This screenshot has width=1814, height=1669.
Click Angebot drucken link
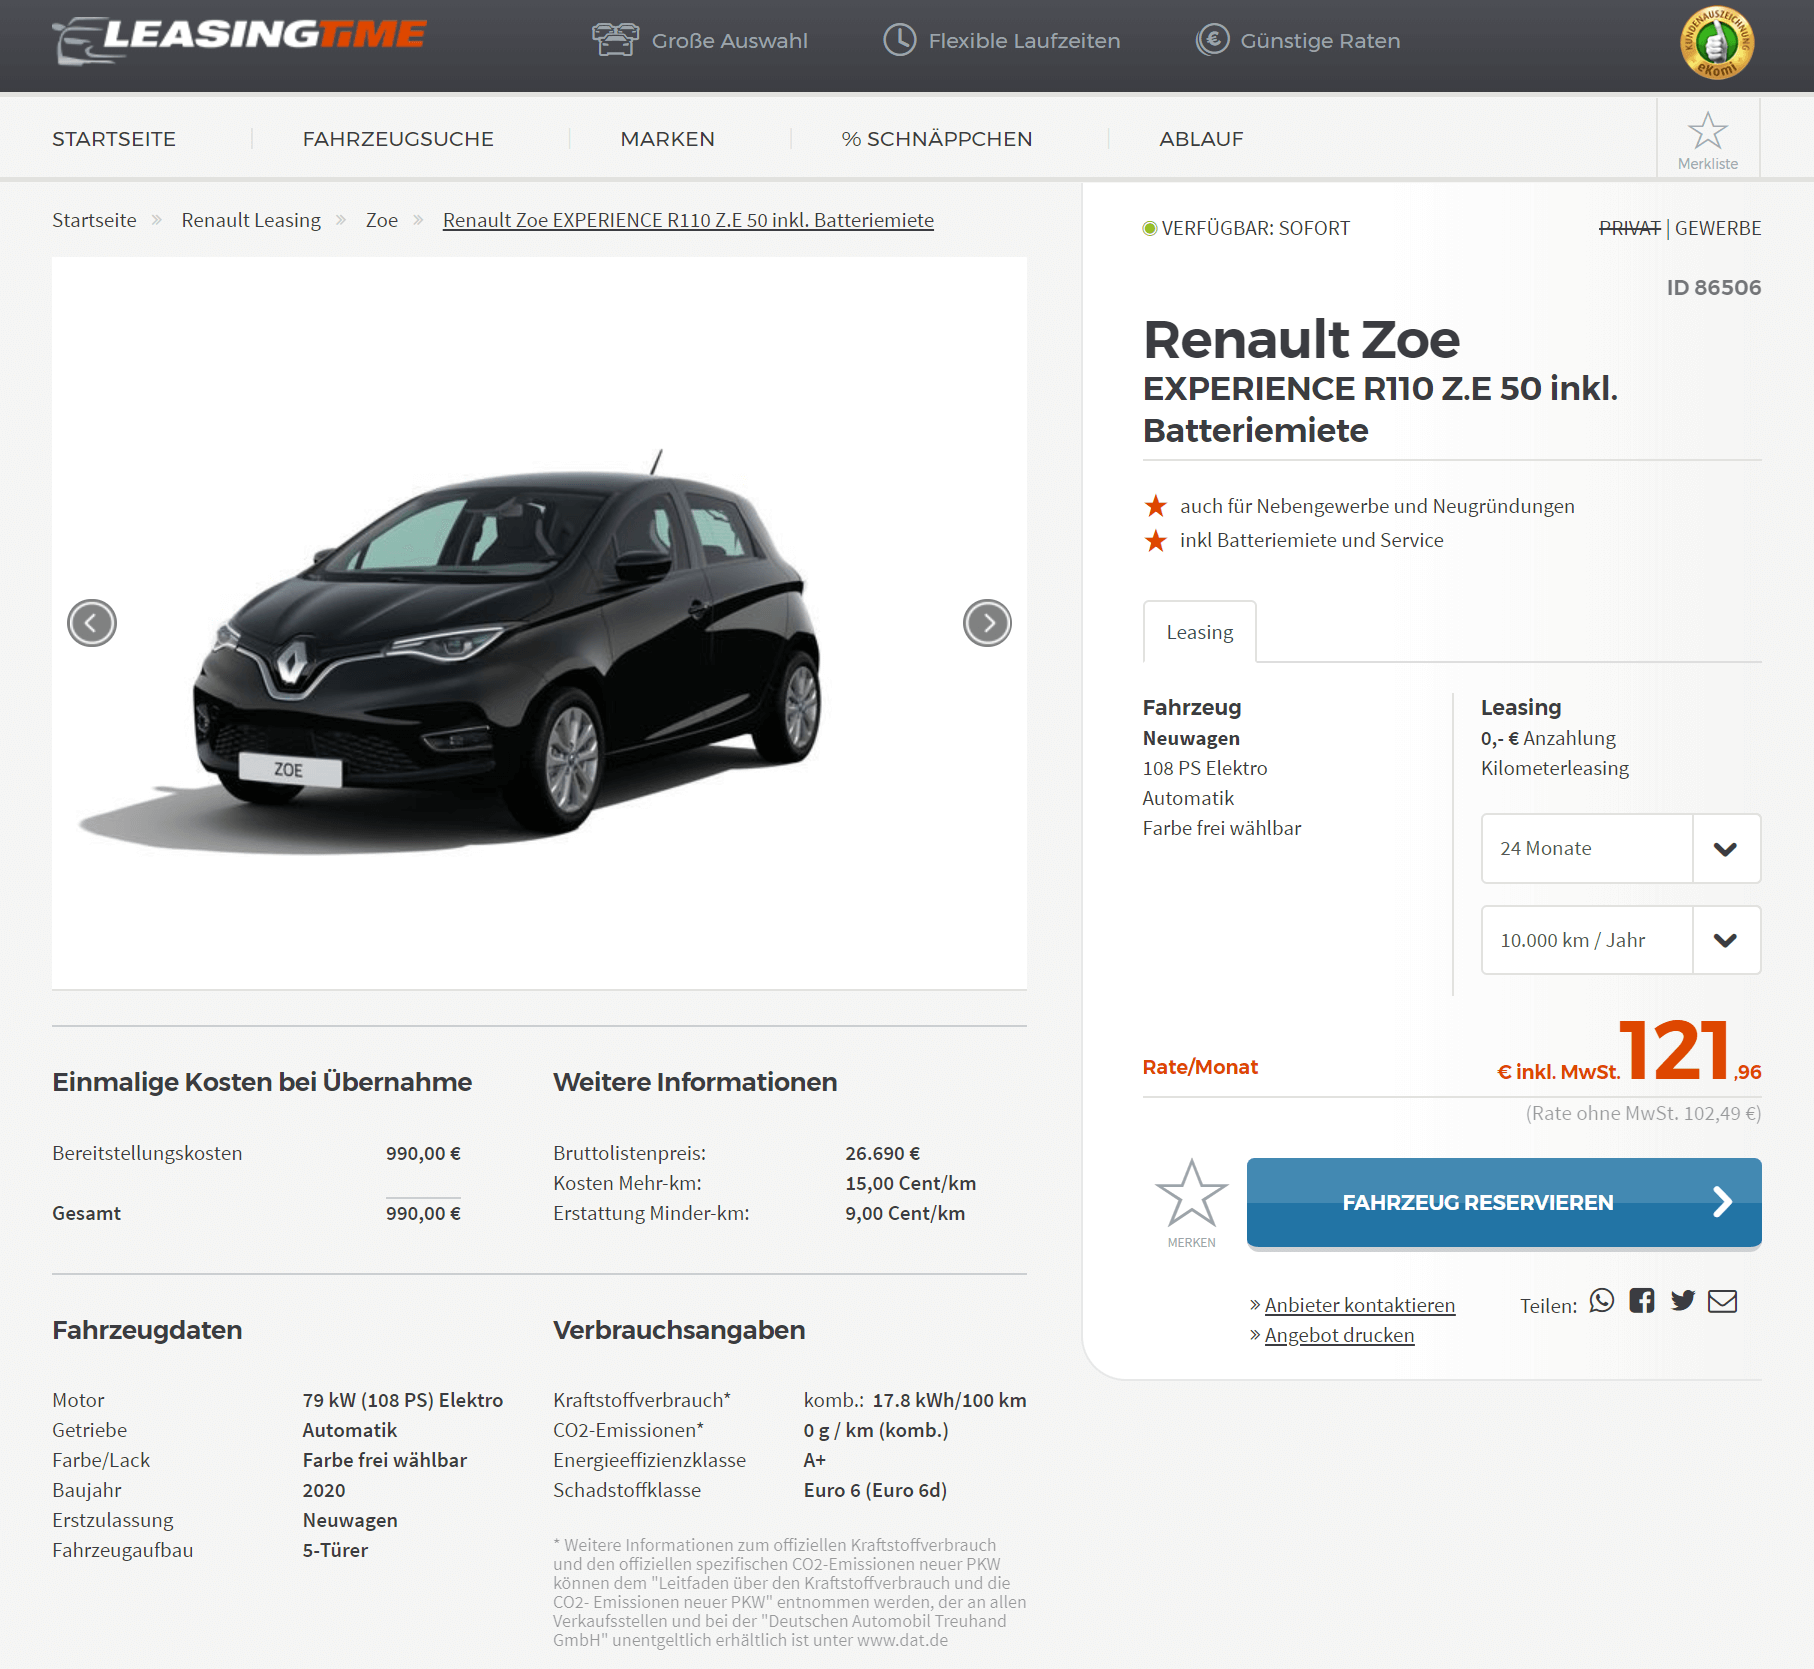pyautogui.click(x=1339, y=1335)
